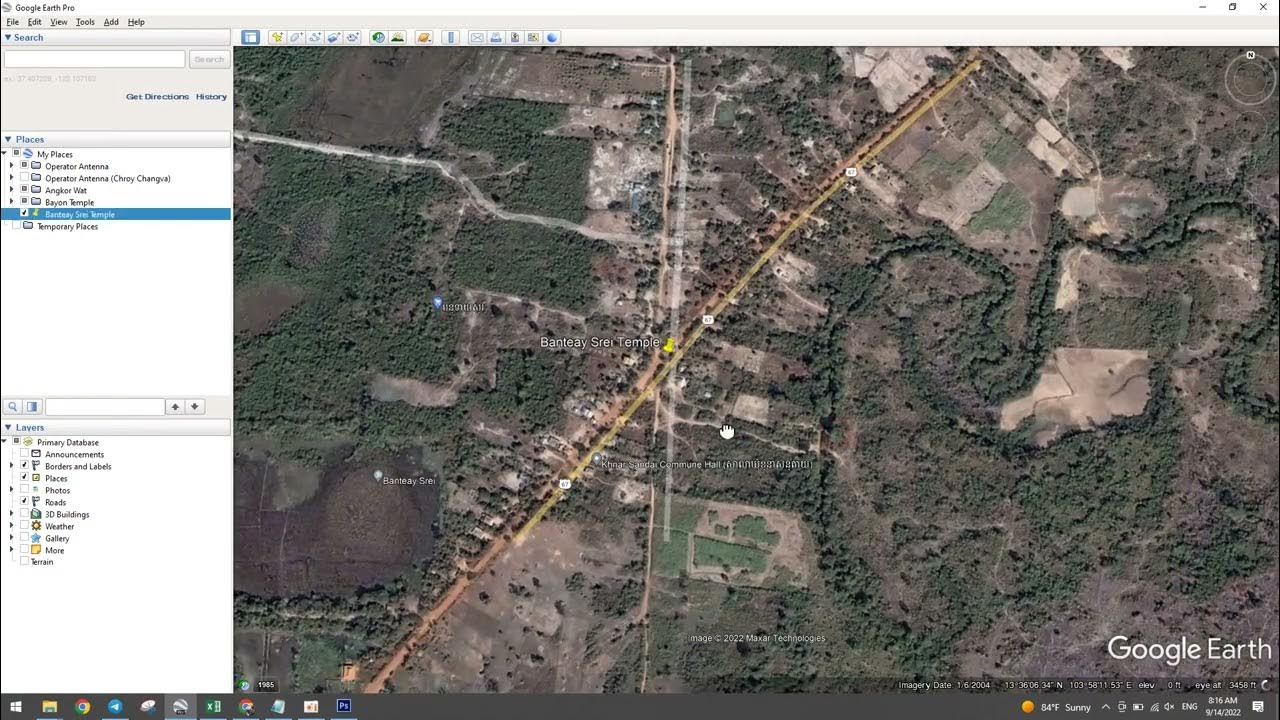Click the blue place marker with Khmer label on map

[x=437, y=302]
